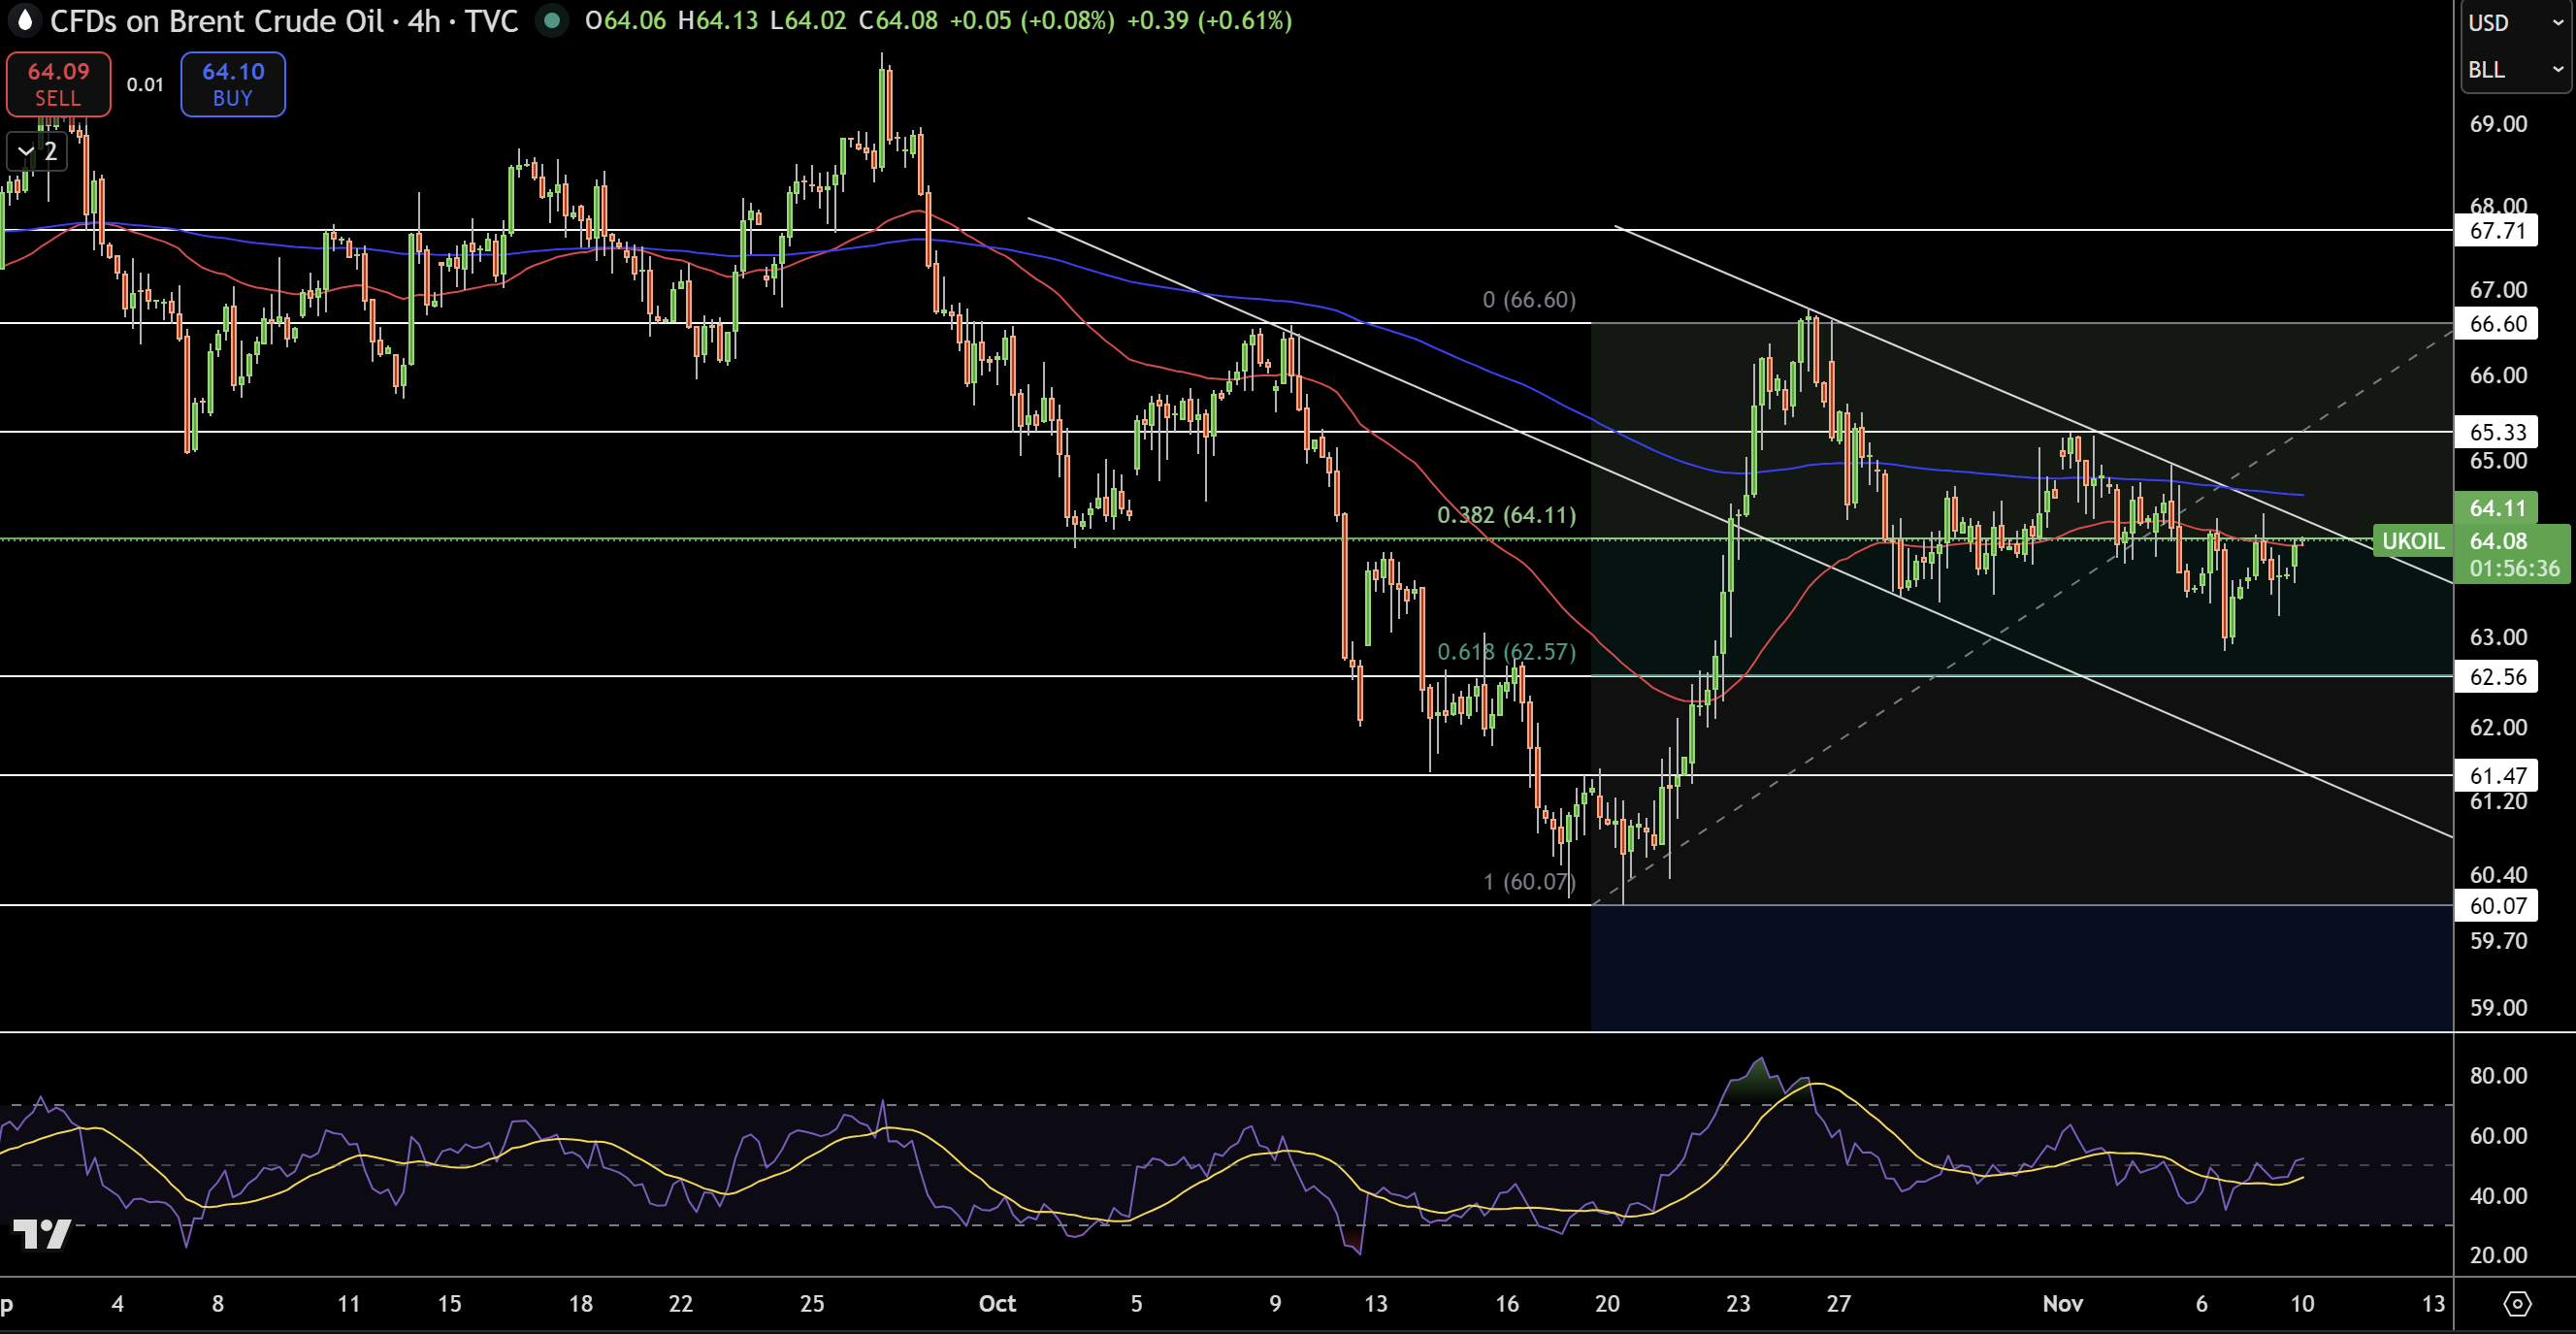
Task: Click the green 64.11 price label
Action: (2497, 508)
